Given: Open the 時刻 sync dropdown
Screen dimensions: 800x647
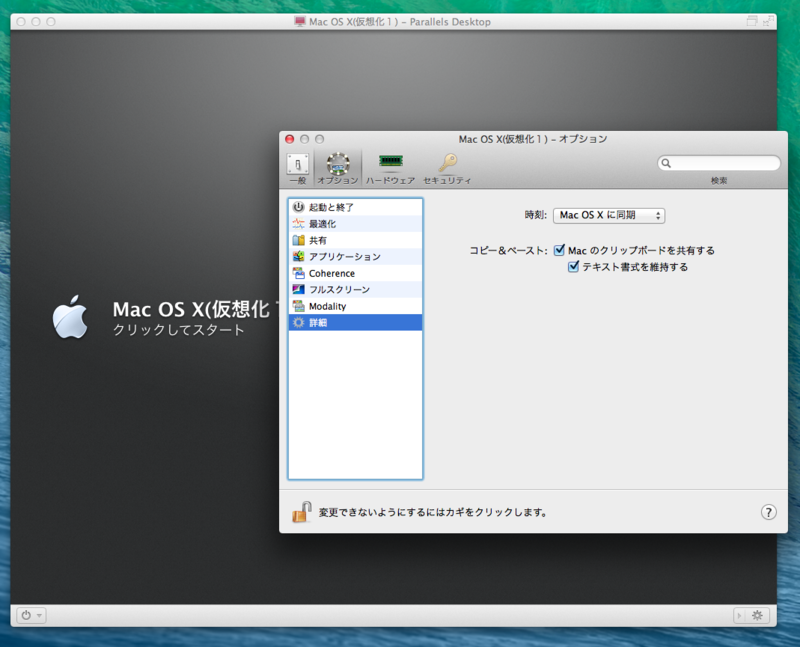Looking at the screenshot, I should point(609,215).
